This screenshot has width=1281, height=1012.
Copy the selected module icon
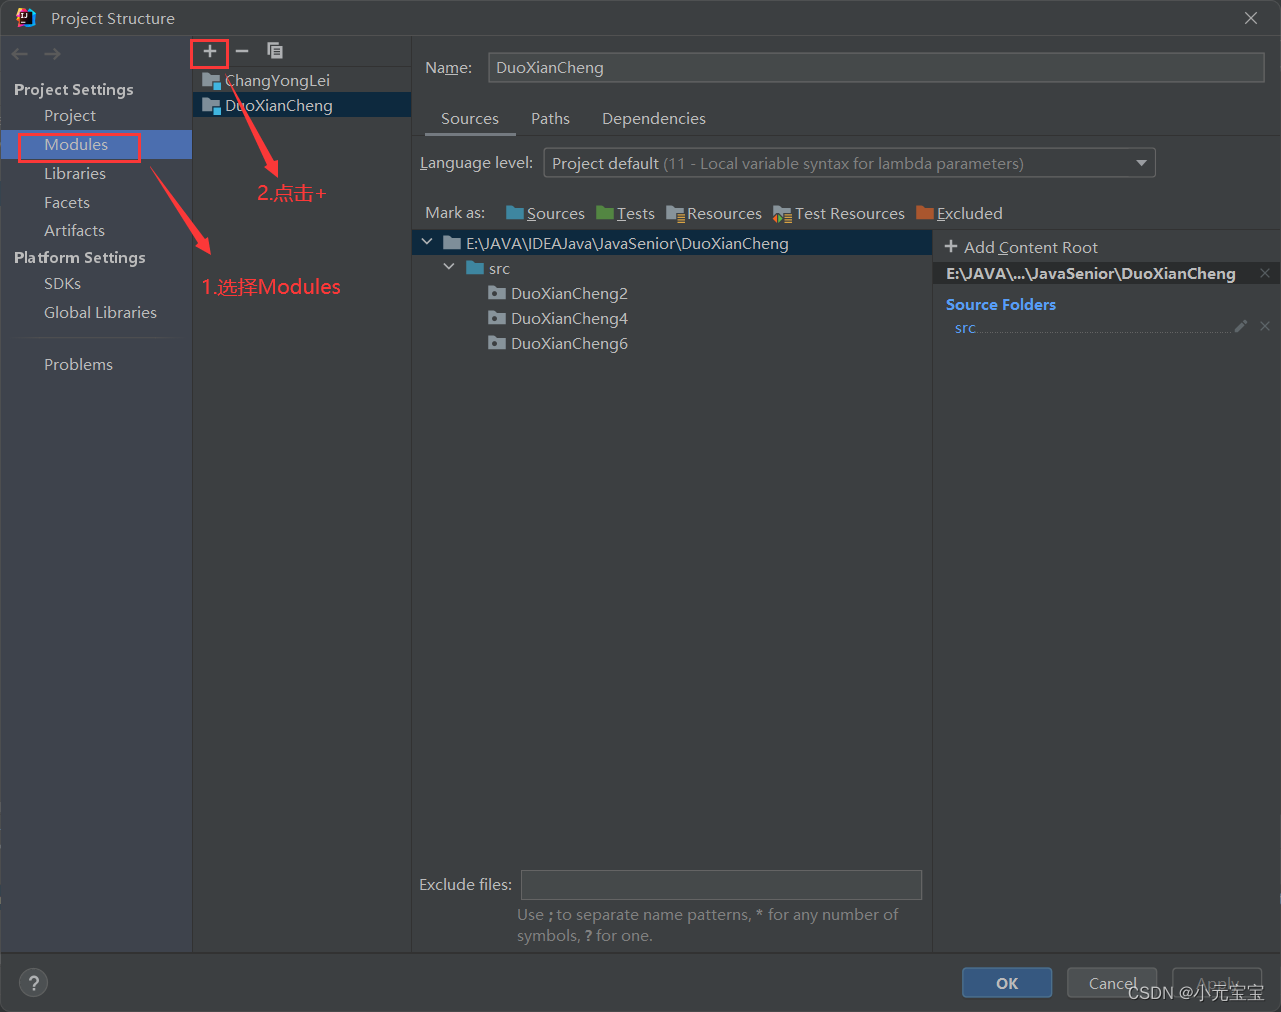[275, 51]
